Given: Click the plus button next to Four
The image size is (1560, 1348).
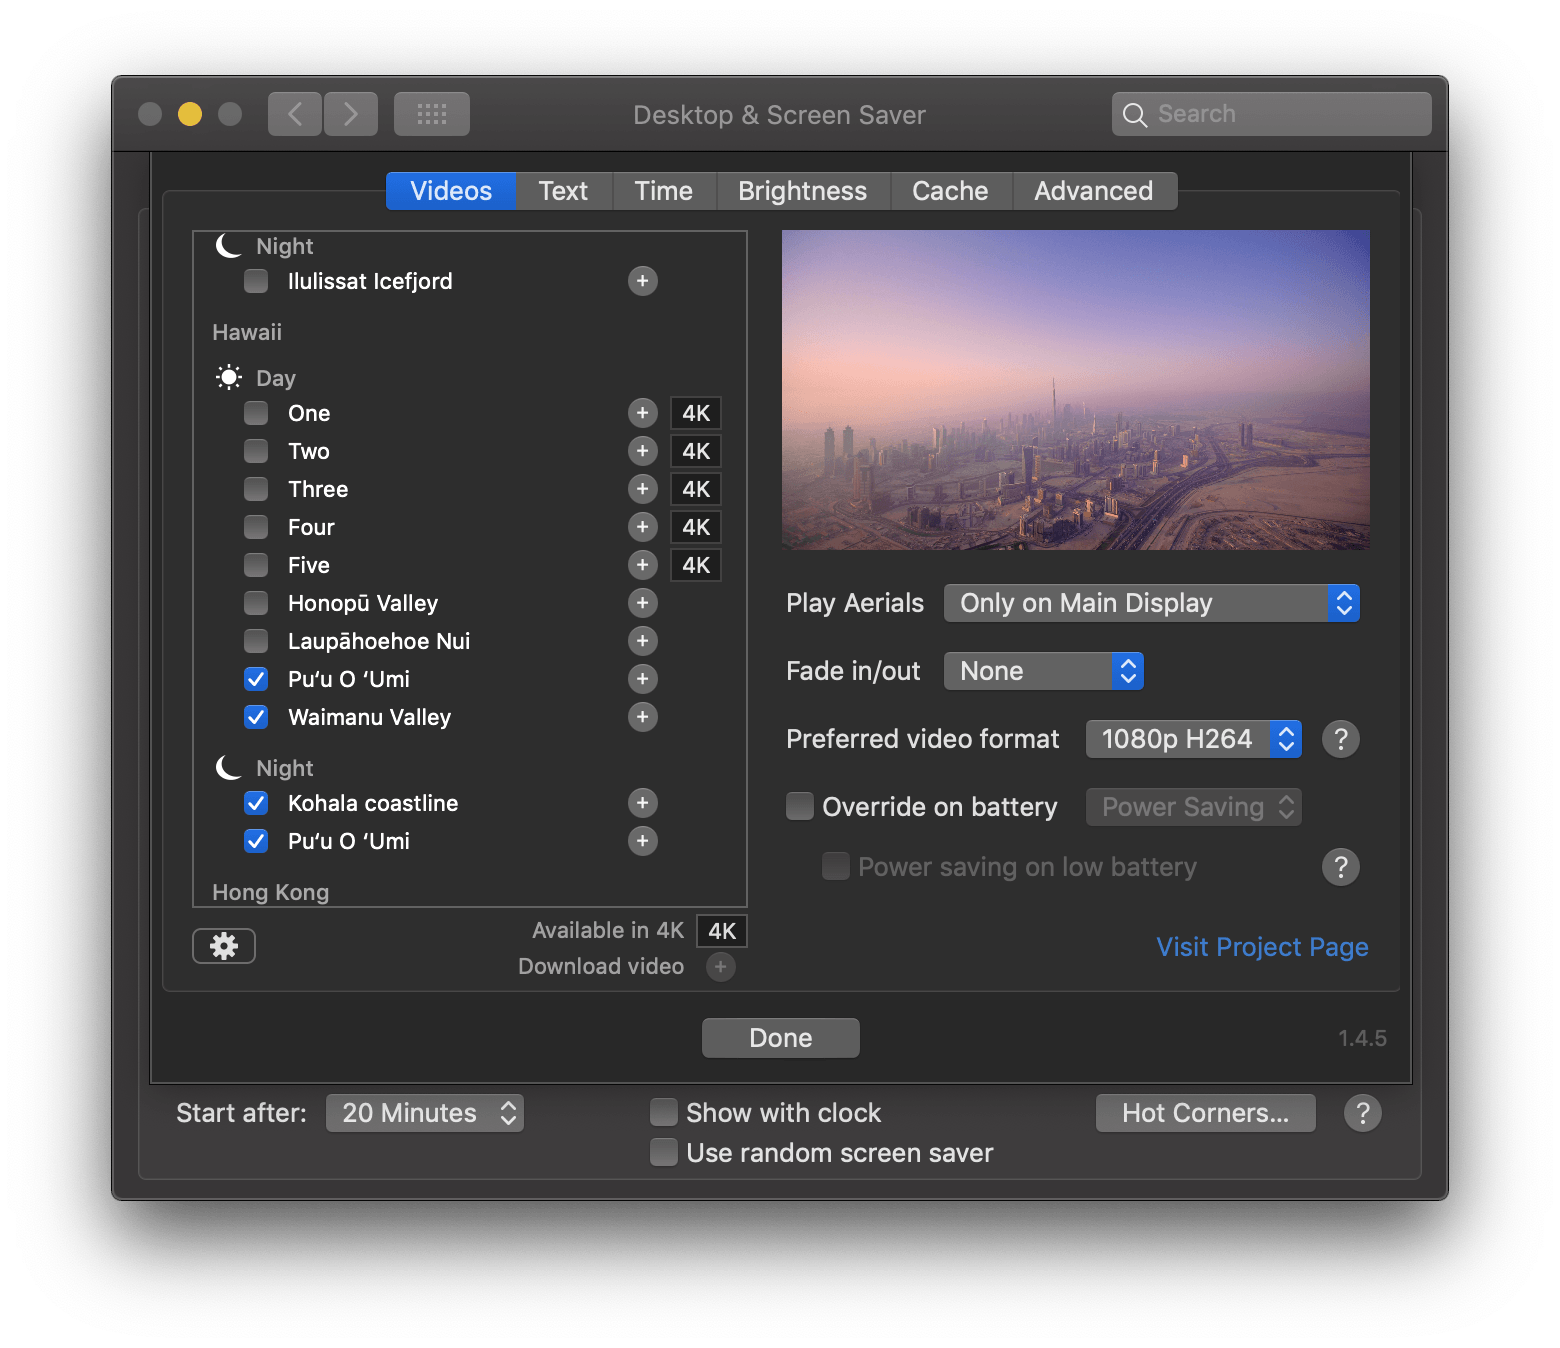Looking at the screenshot, I should point(642,527).
